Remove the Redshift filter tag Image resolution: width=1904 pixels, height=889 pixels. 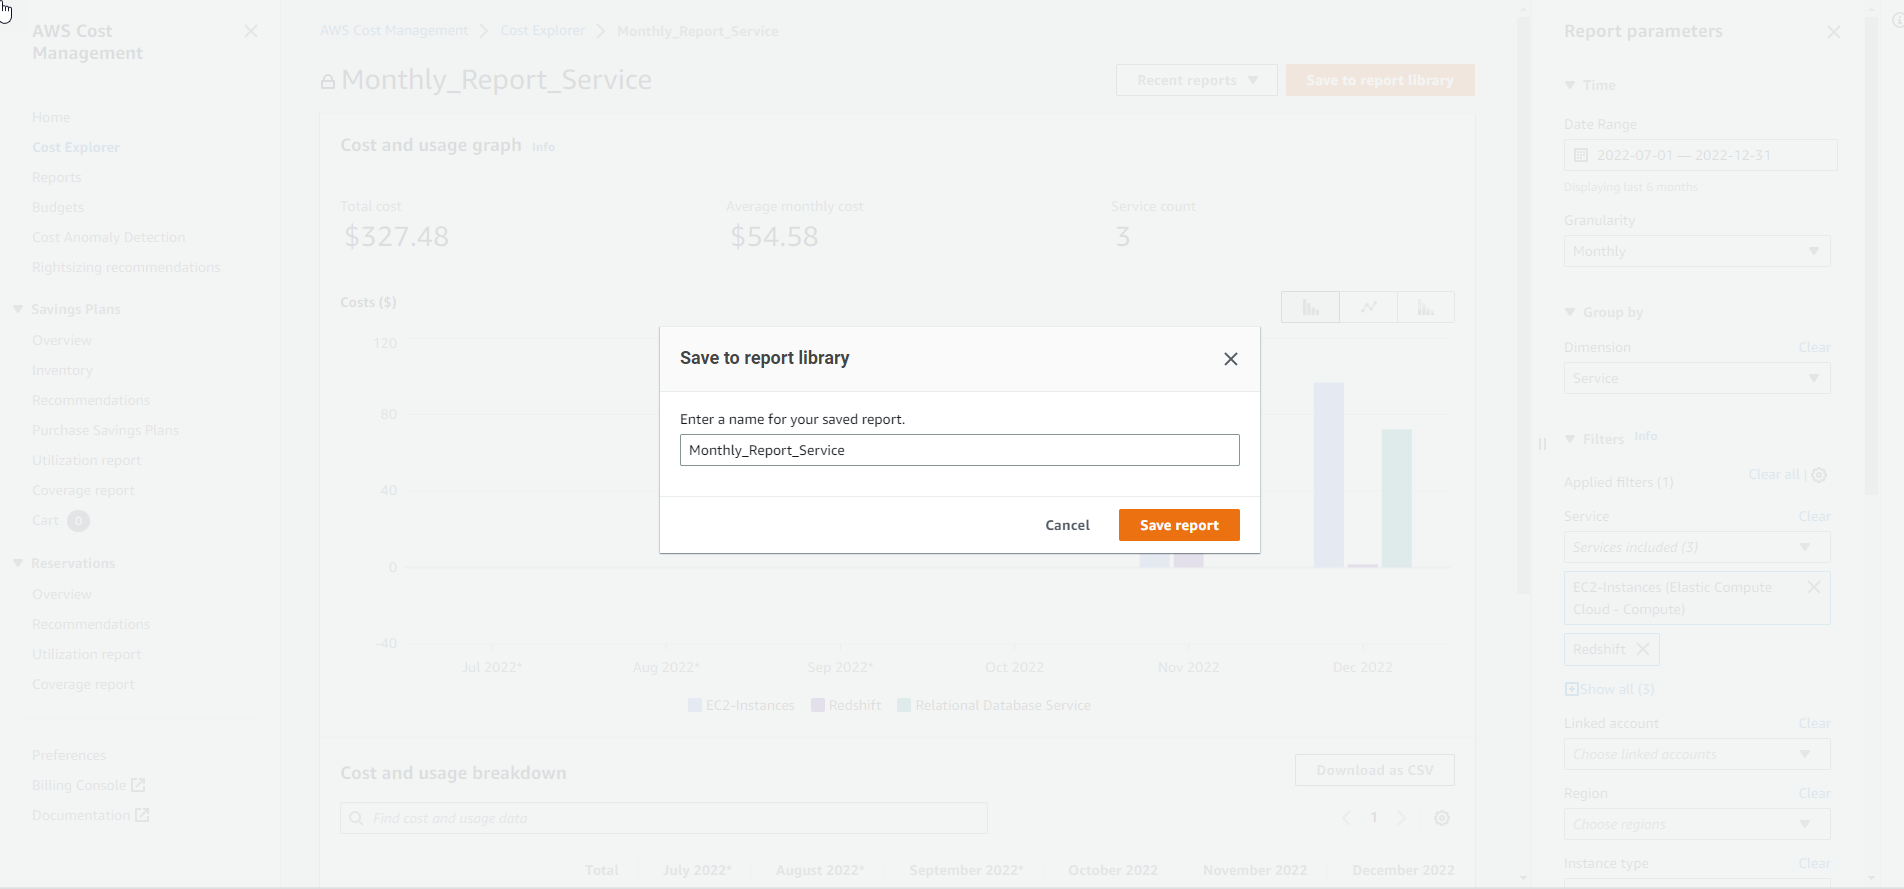pyautogui.click(x=1642, y=649)
